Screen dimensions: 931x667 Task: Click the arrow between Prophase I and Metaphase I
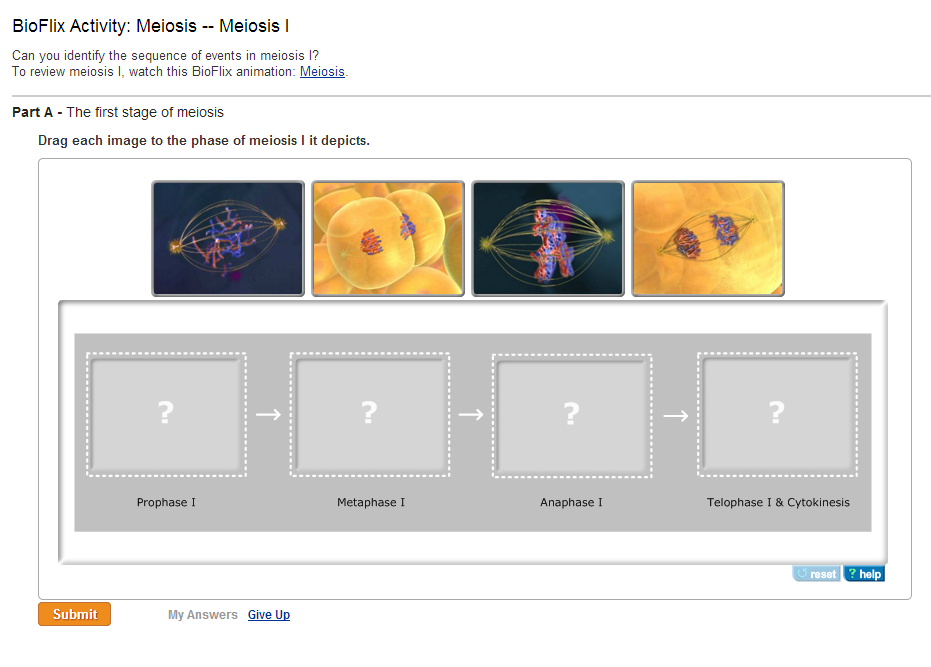coord(268,415)
